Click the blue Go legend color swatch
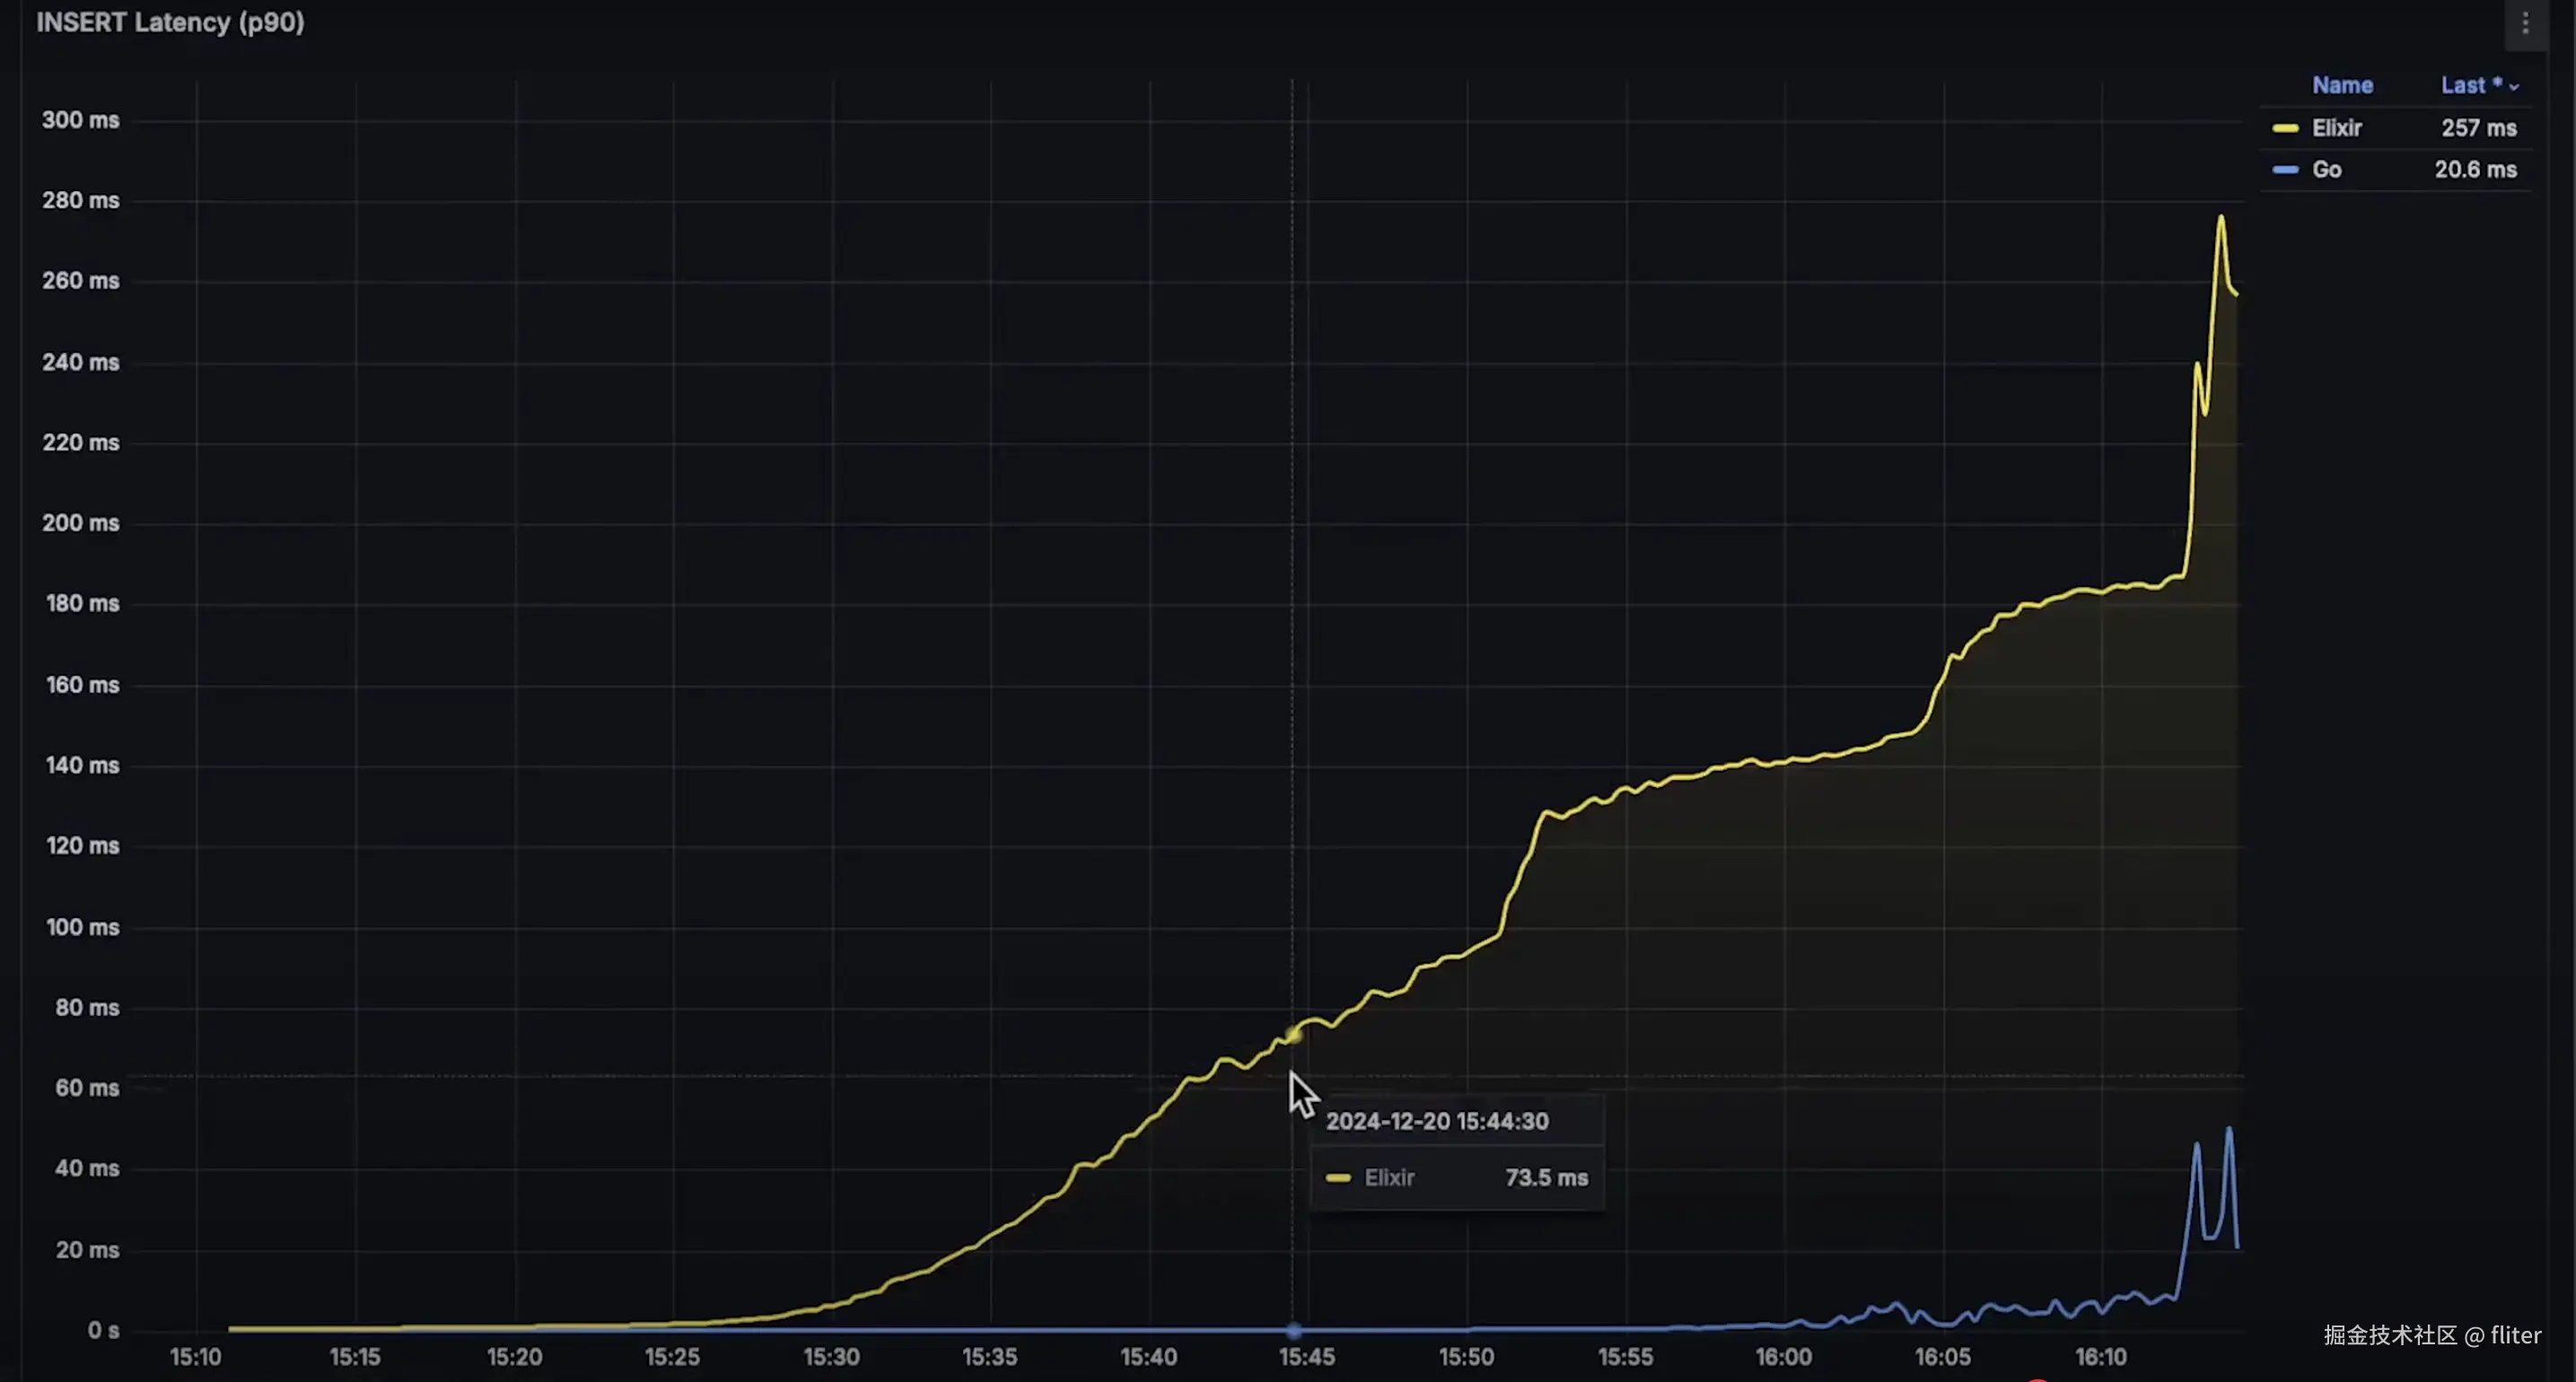This screenshot has height=1382, width=2576. click(x=2285, y=170)
